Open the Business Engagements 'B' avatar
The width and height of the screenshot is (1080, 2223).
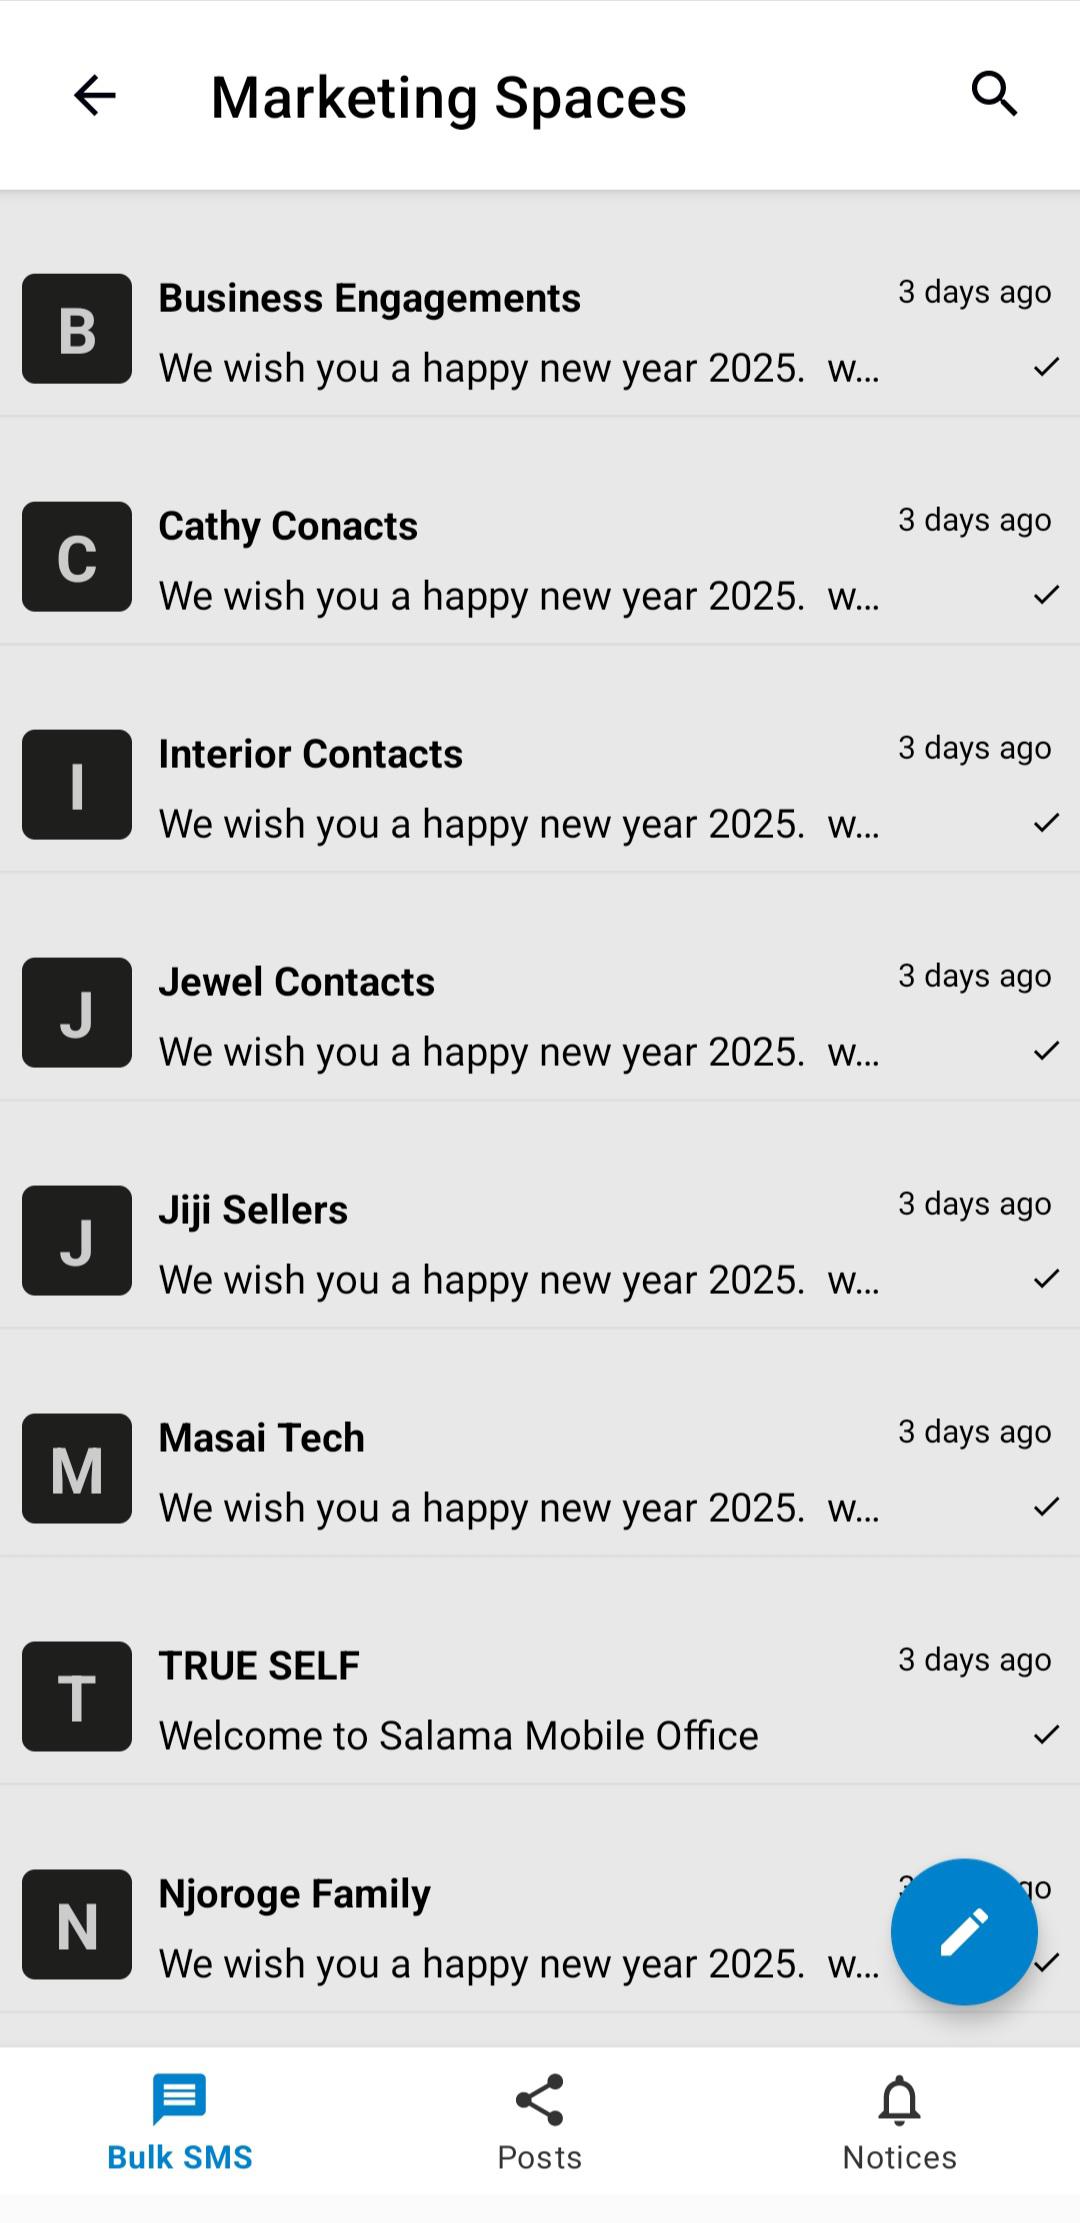pyautogui.click(x=77, y=329)
